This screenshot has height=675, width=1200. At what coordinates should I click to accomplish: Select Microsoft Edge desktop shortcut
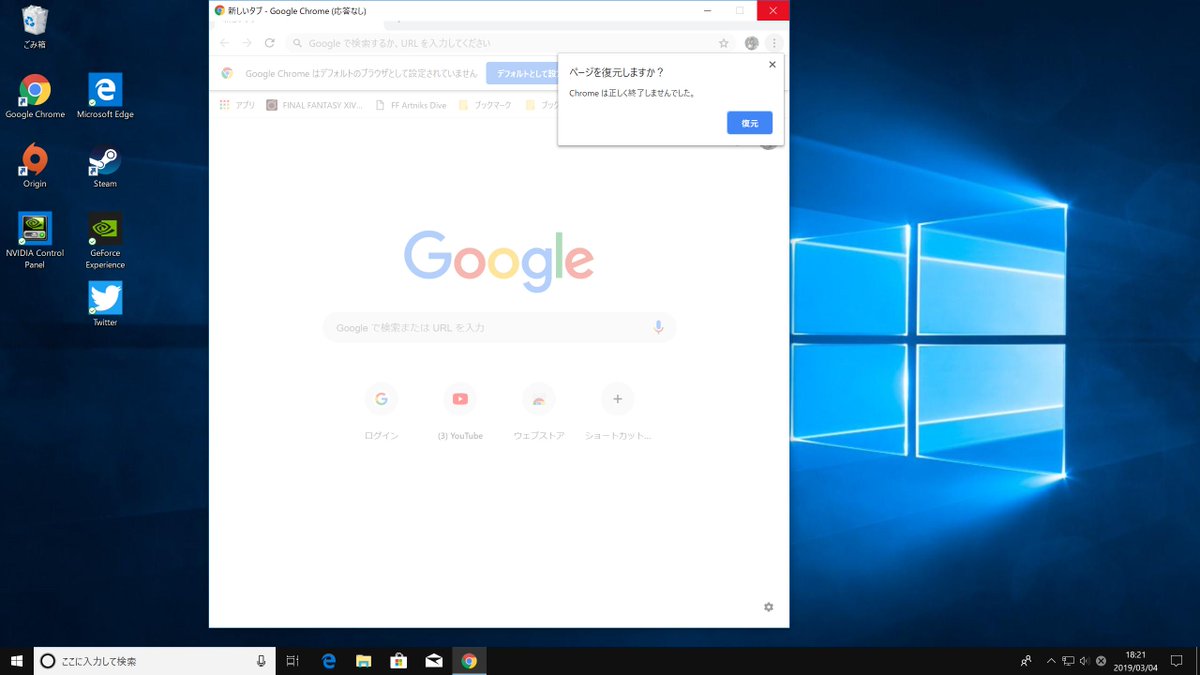tap(105, 97)
